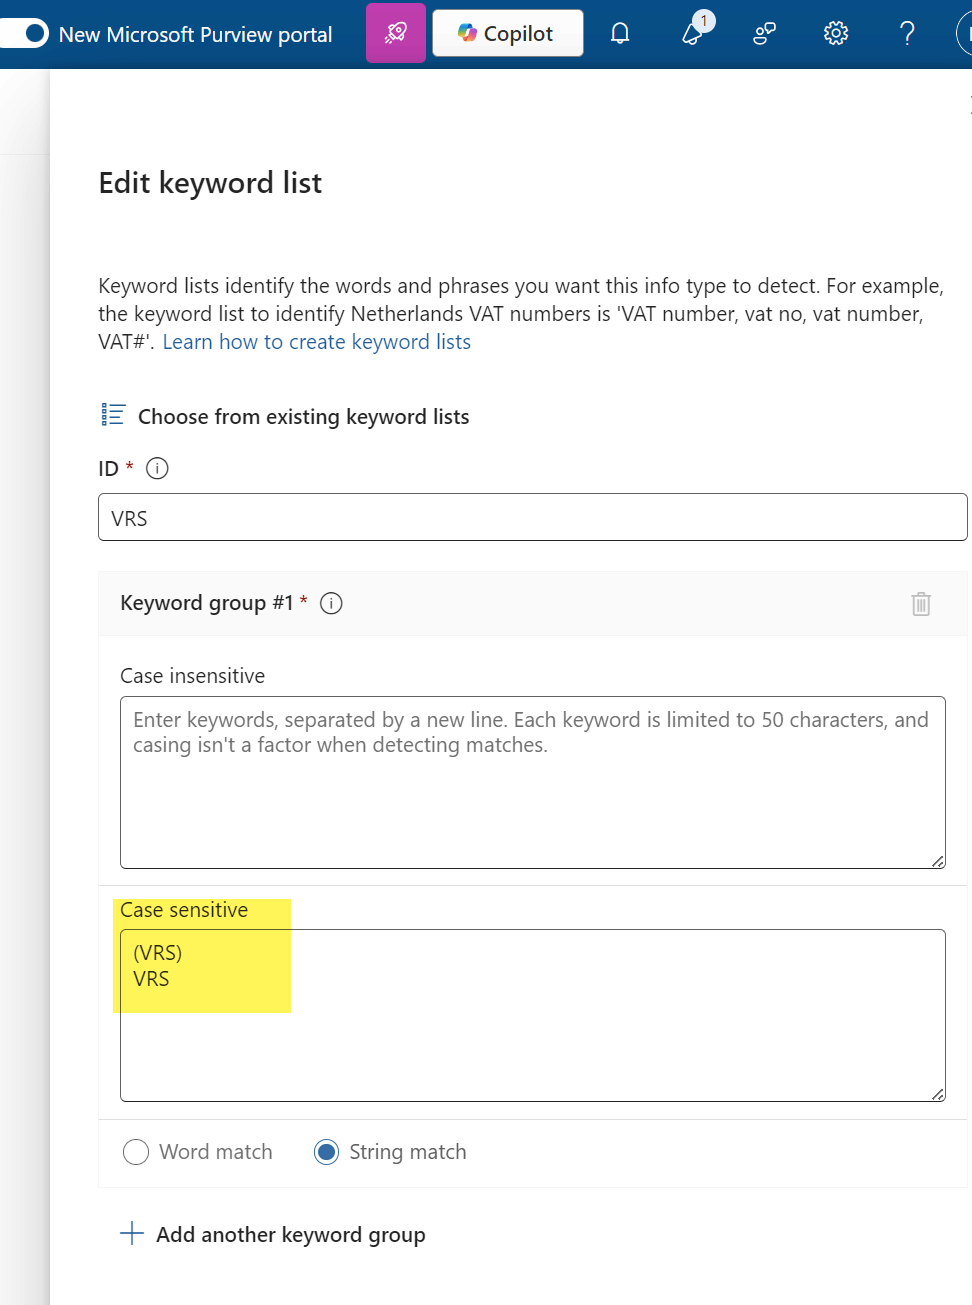Select the String match radio button
This screenshot has height=1305, width=972.
tap(326, 1152)
